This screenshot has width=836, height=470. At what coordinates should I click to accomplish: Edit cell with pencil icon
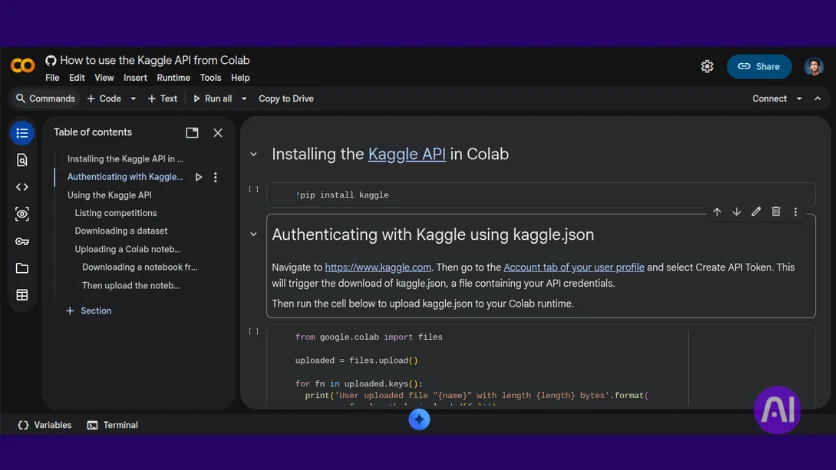[756, 212]
